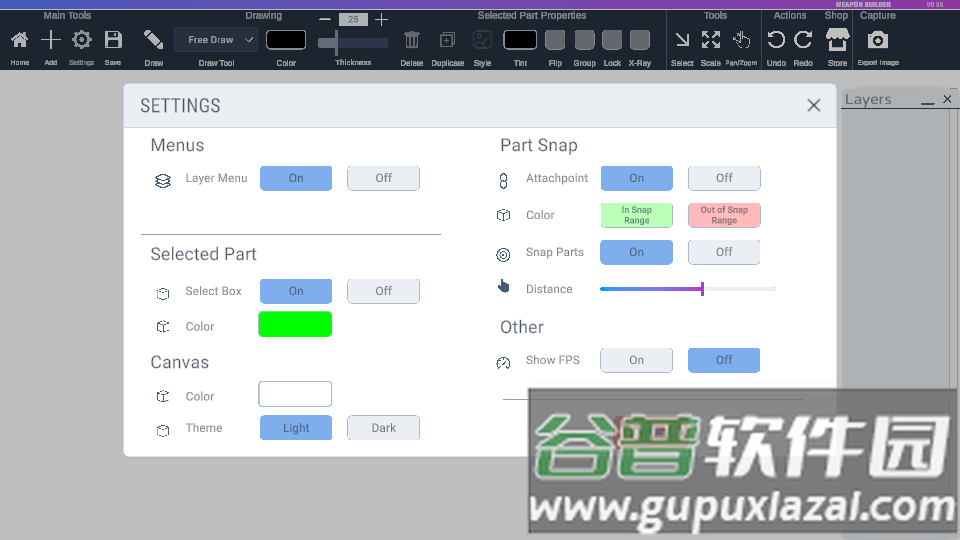Close the Settings dialog
Screen dimensions: 960x540
point(814,105)
